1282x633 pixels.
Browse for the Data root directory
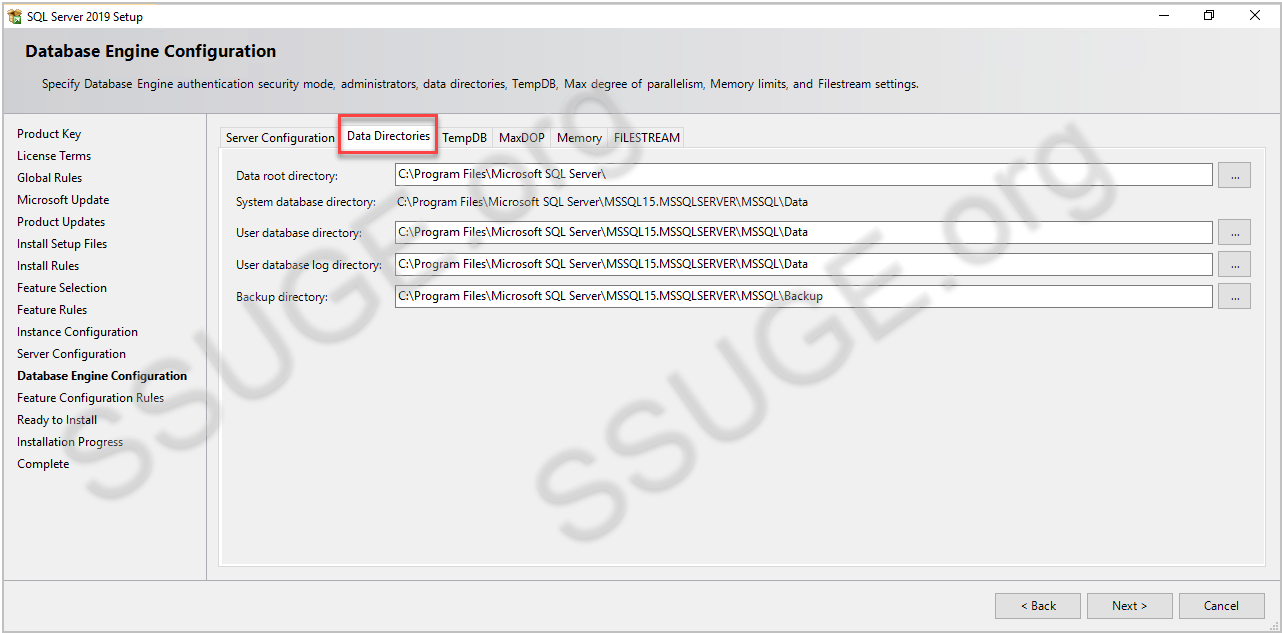point(1234,174)
